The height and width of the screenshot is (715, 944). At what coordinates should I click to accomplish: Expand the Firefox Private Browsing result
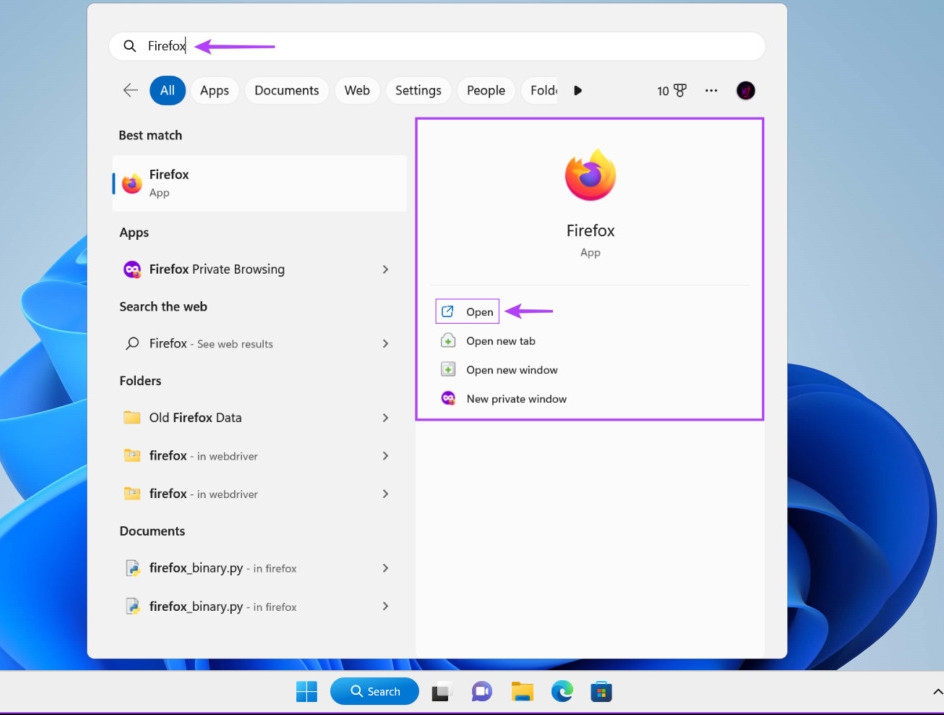click(x=386, y=269)
